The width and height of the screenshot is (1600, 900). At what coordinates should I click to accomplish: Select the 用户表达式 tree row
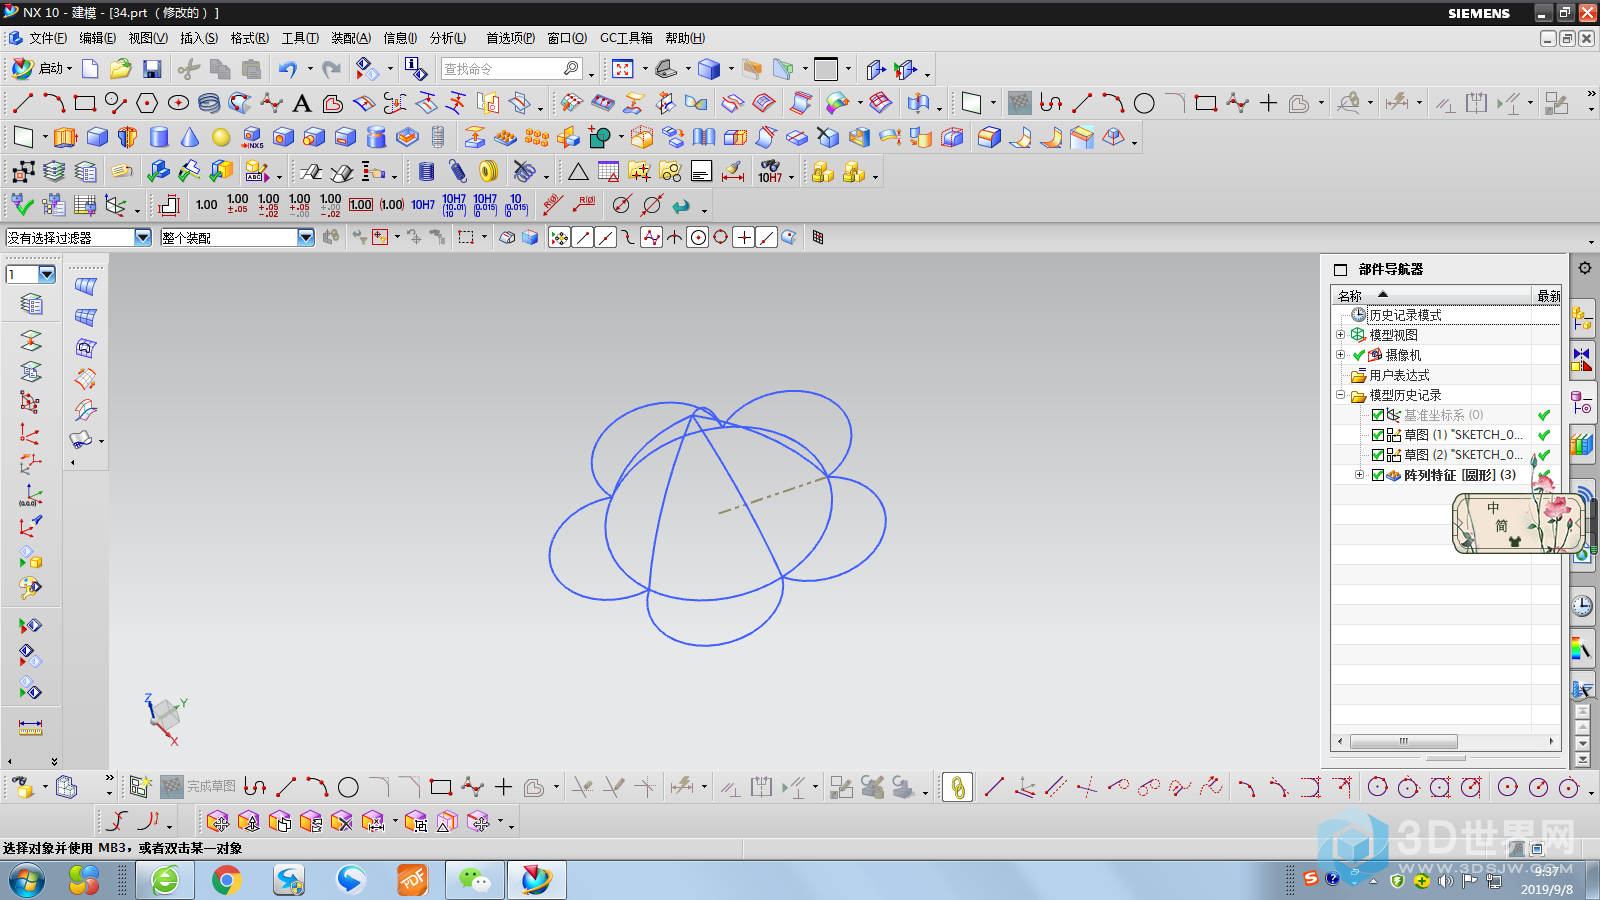1446,375
